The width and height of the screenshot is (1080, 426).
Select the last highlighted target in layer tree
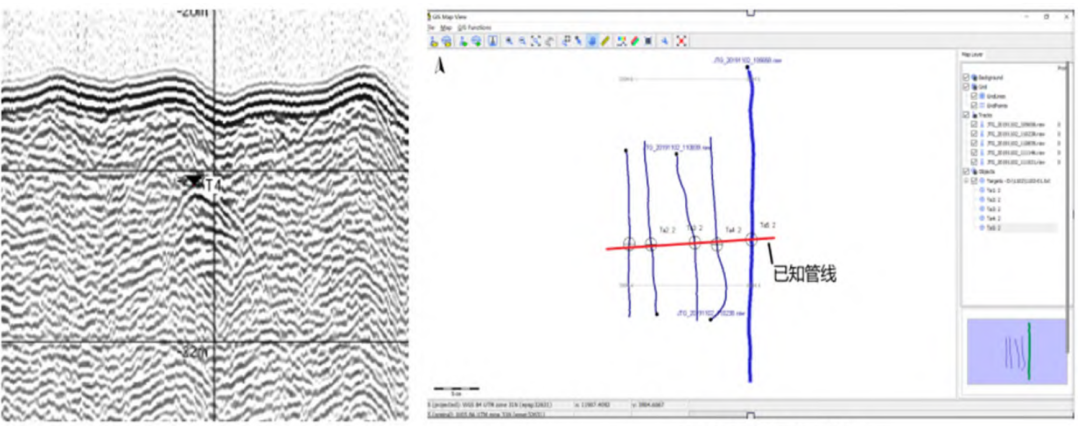click(994, 228)
